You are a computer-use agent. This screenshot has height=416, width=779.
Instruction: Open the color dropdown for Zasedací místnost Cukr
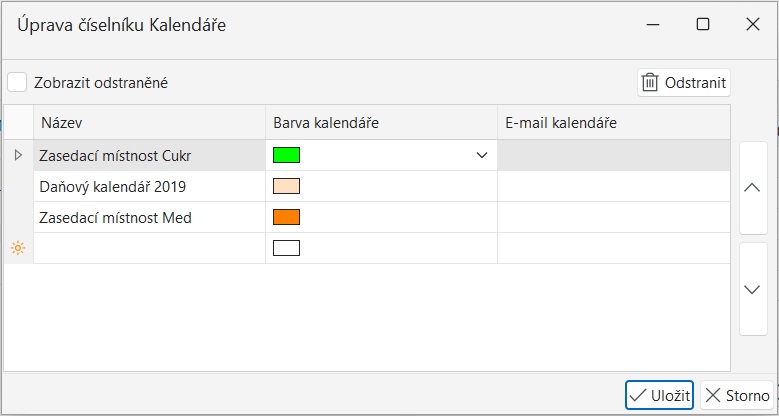482,155
